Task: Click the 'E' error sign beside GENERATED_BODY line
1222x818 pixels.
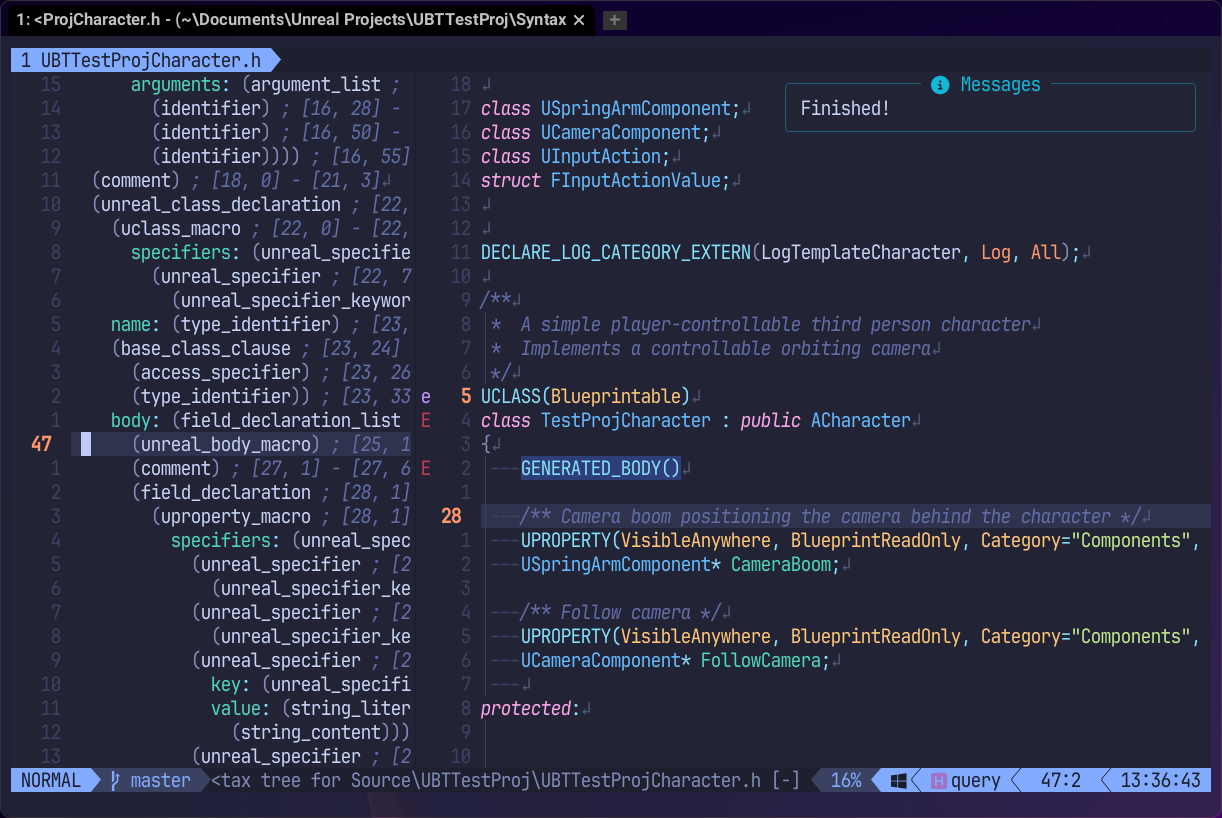Action: (x=426, y=468)
